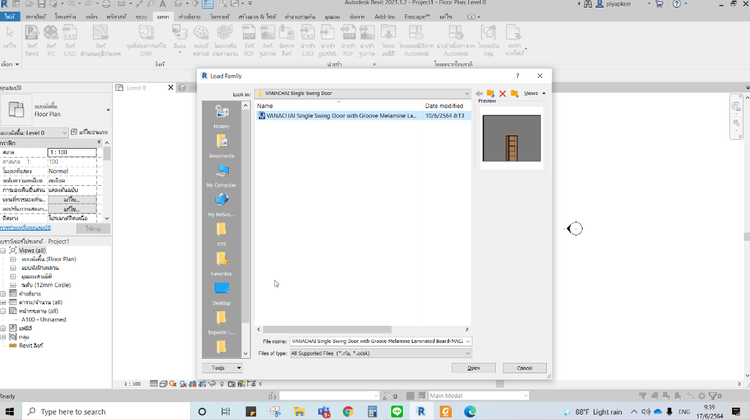This screenshot has width=750, height=420.
Task: Open Microsoft Edge from the taskbar
Action: pos(470,411)
